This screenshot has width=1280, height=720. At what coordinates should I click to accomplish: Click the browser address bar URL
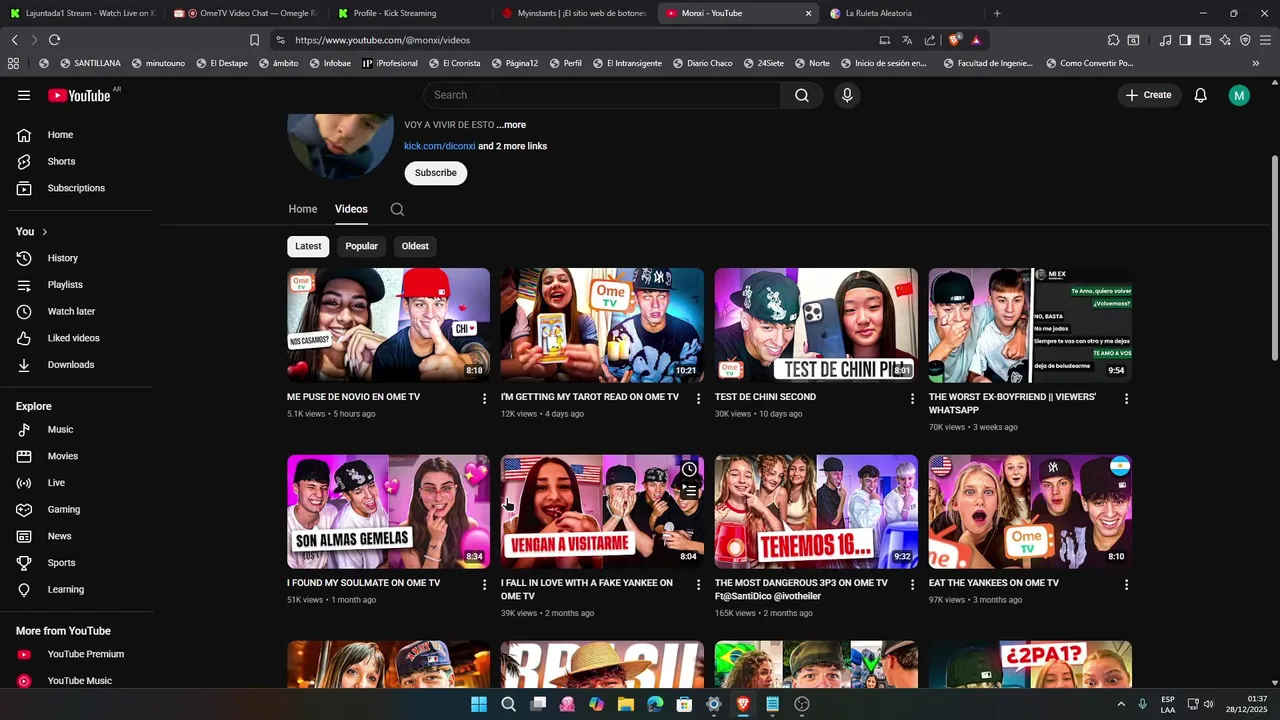click(382, 40)
